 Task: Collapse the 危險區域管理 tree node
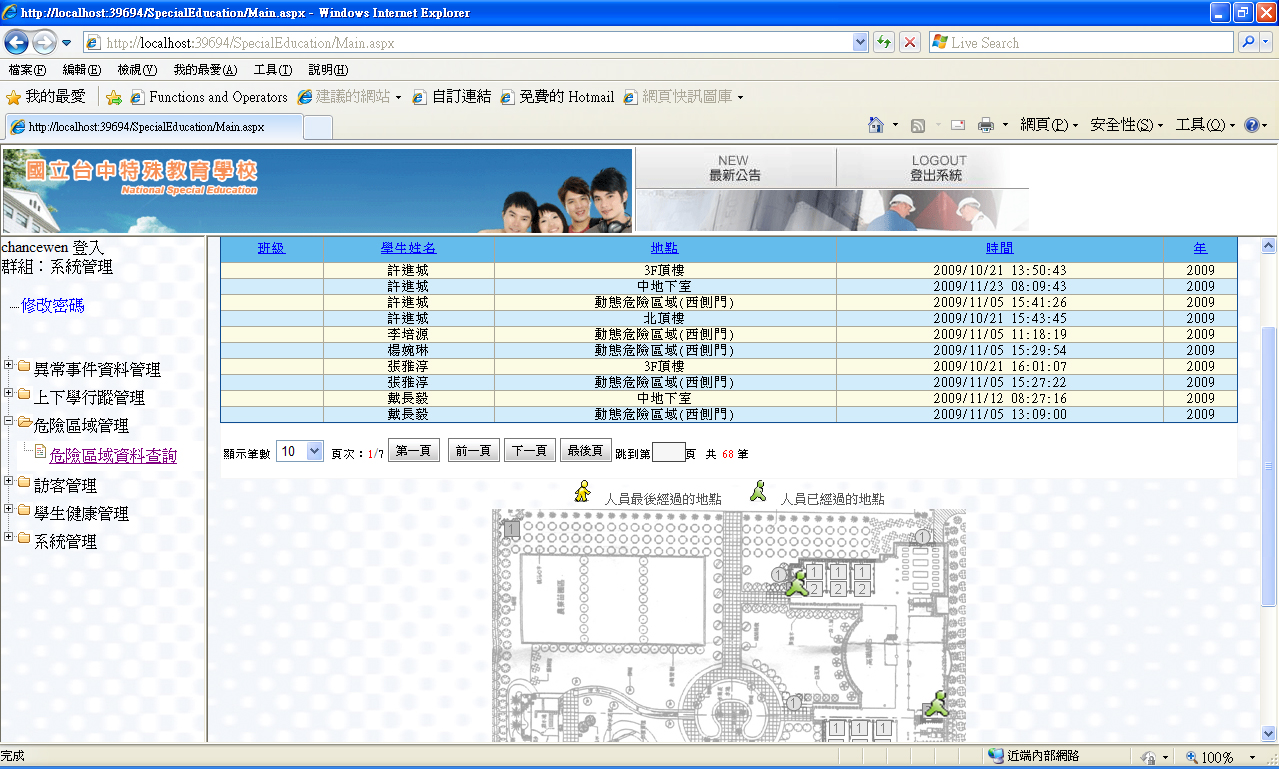coord(9,421)
